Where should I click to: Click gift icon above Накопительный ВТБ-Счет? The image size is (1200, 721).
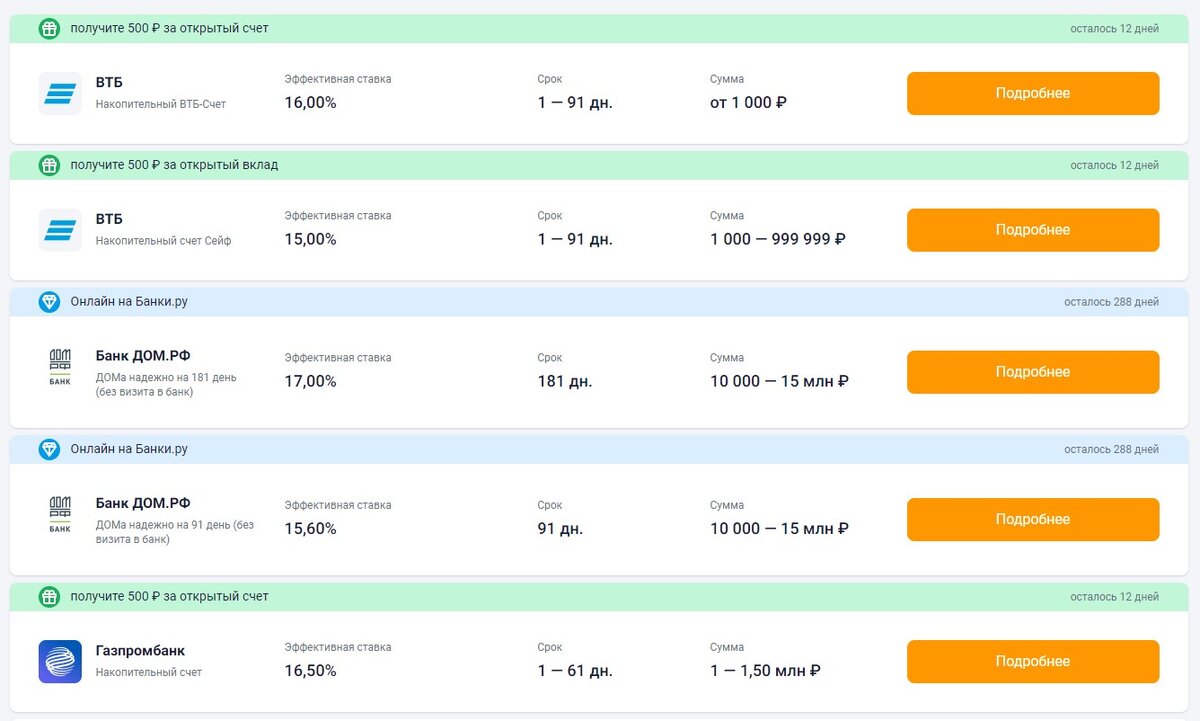[x=49, y=28]
